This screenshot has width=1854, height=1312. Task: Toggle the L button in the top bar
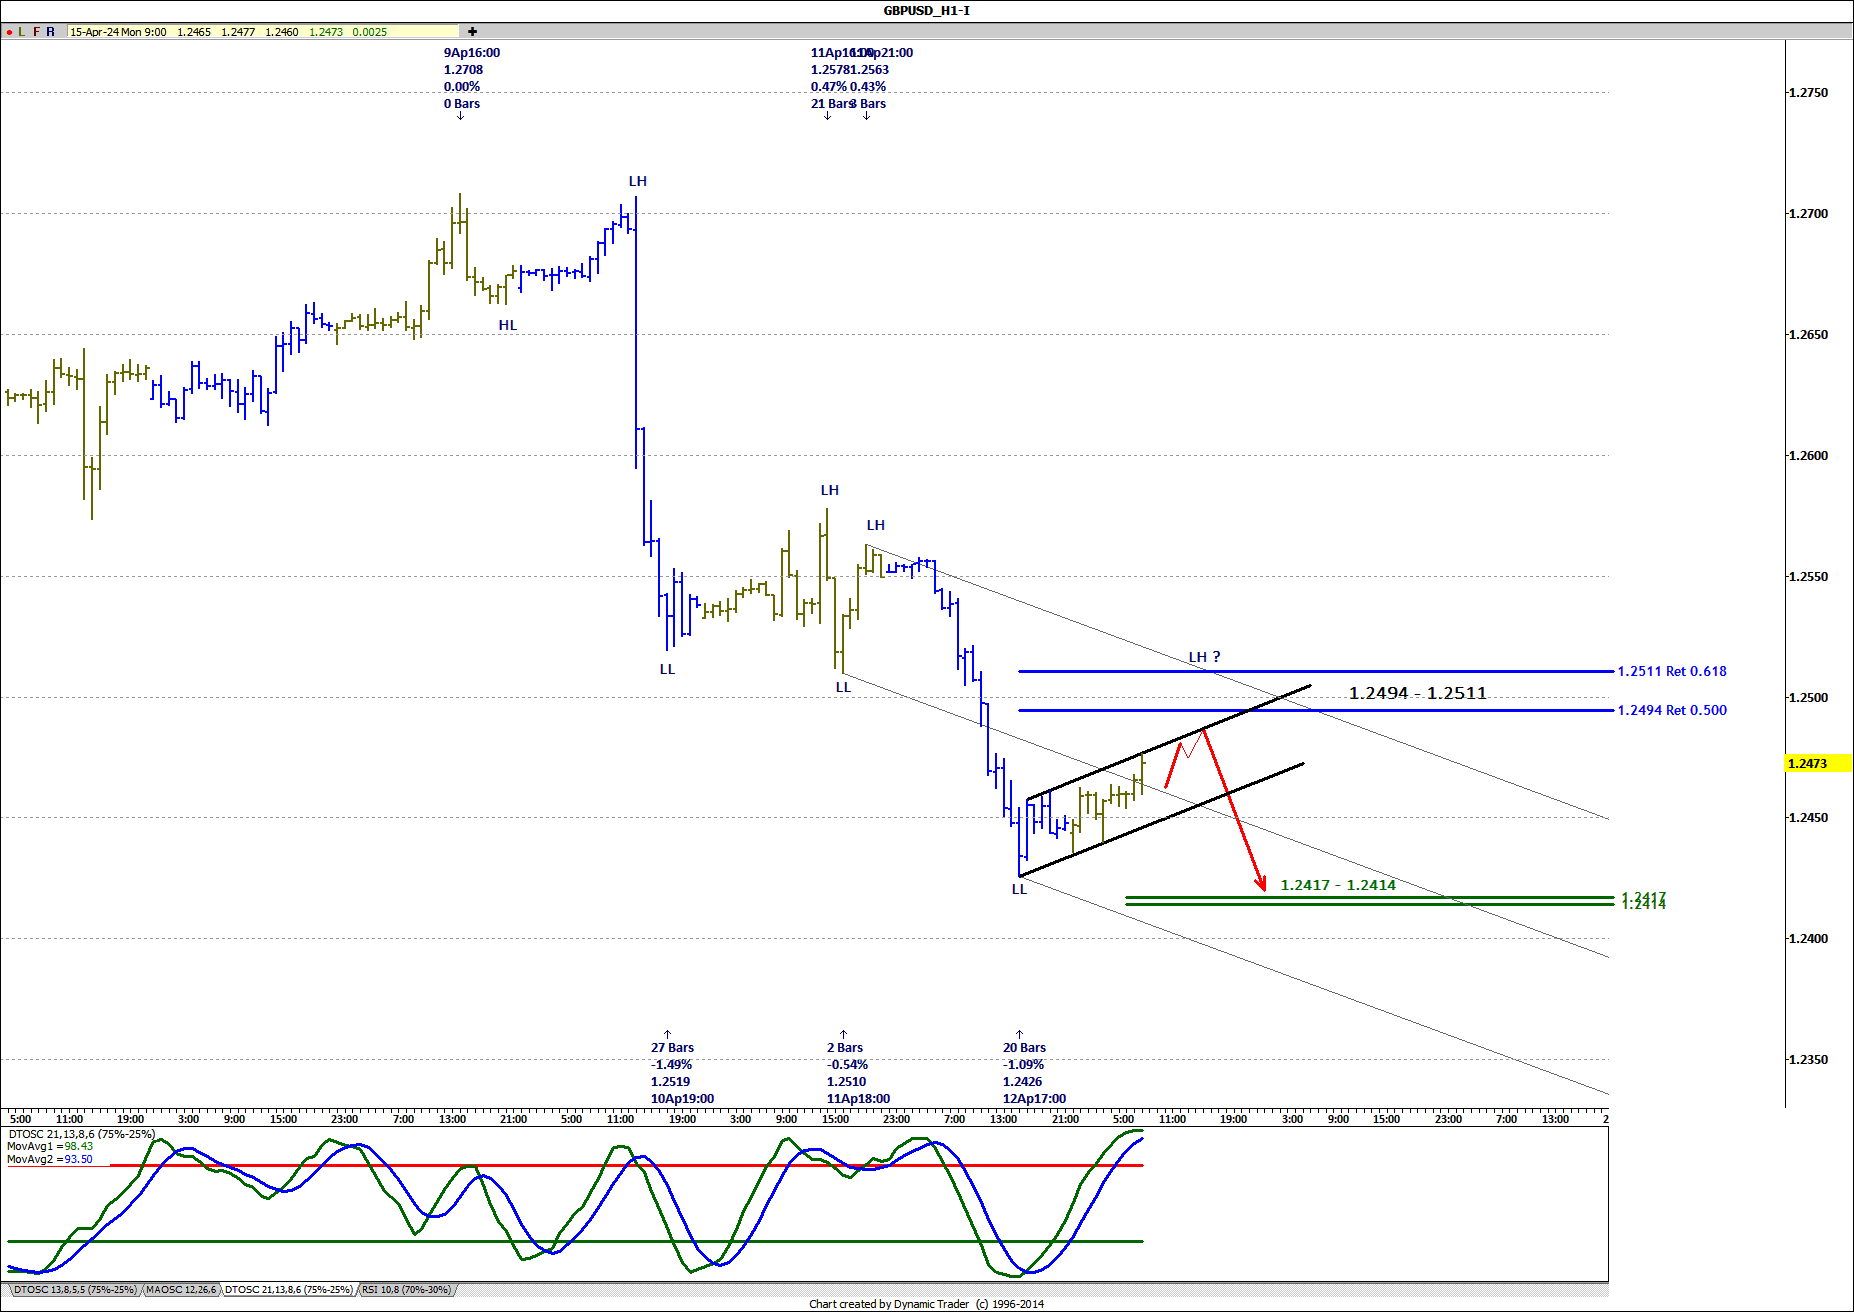tap(22, 32)
